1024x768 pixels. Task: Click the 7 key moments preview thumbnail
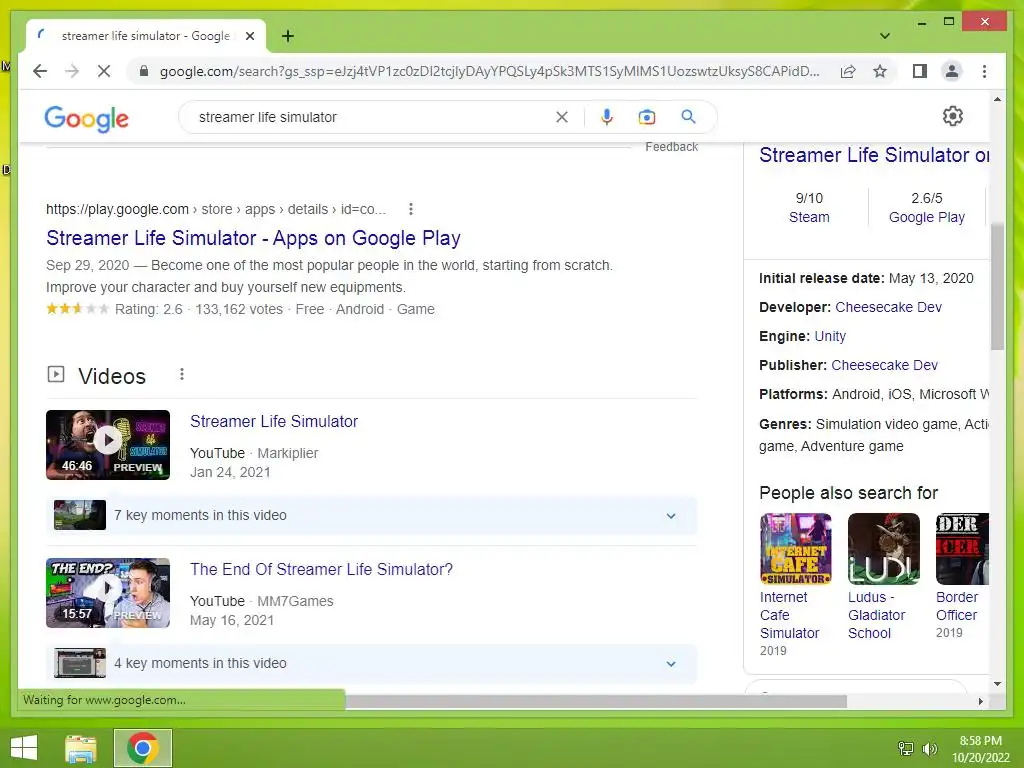point(80,515)
